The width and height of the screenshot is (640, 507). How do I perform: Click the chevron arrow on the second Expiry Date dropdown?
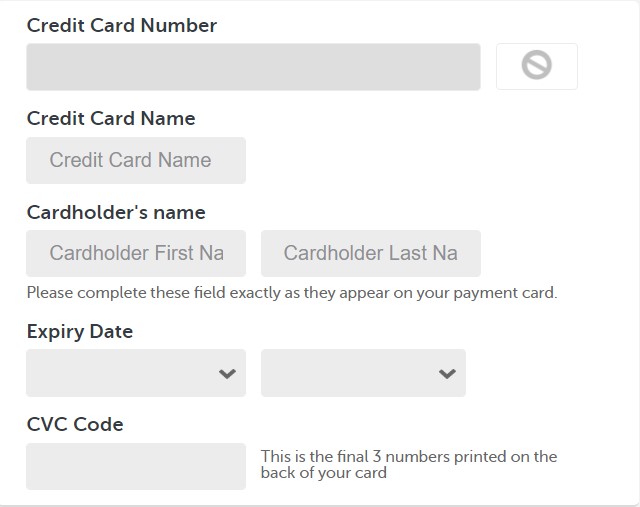coord(447,374)
